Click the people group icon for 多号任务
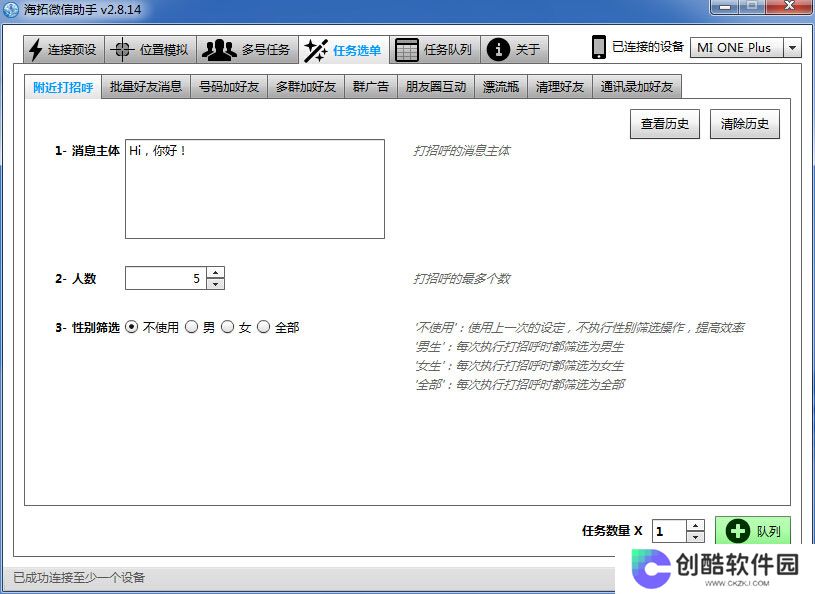The height and width of the screenshot is (594, 815). (x=219, y=50)
